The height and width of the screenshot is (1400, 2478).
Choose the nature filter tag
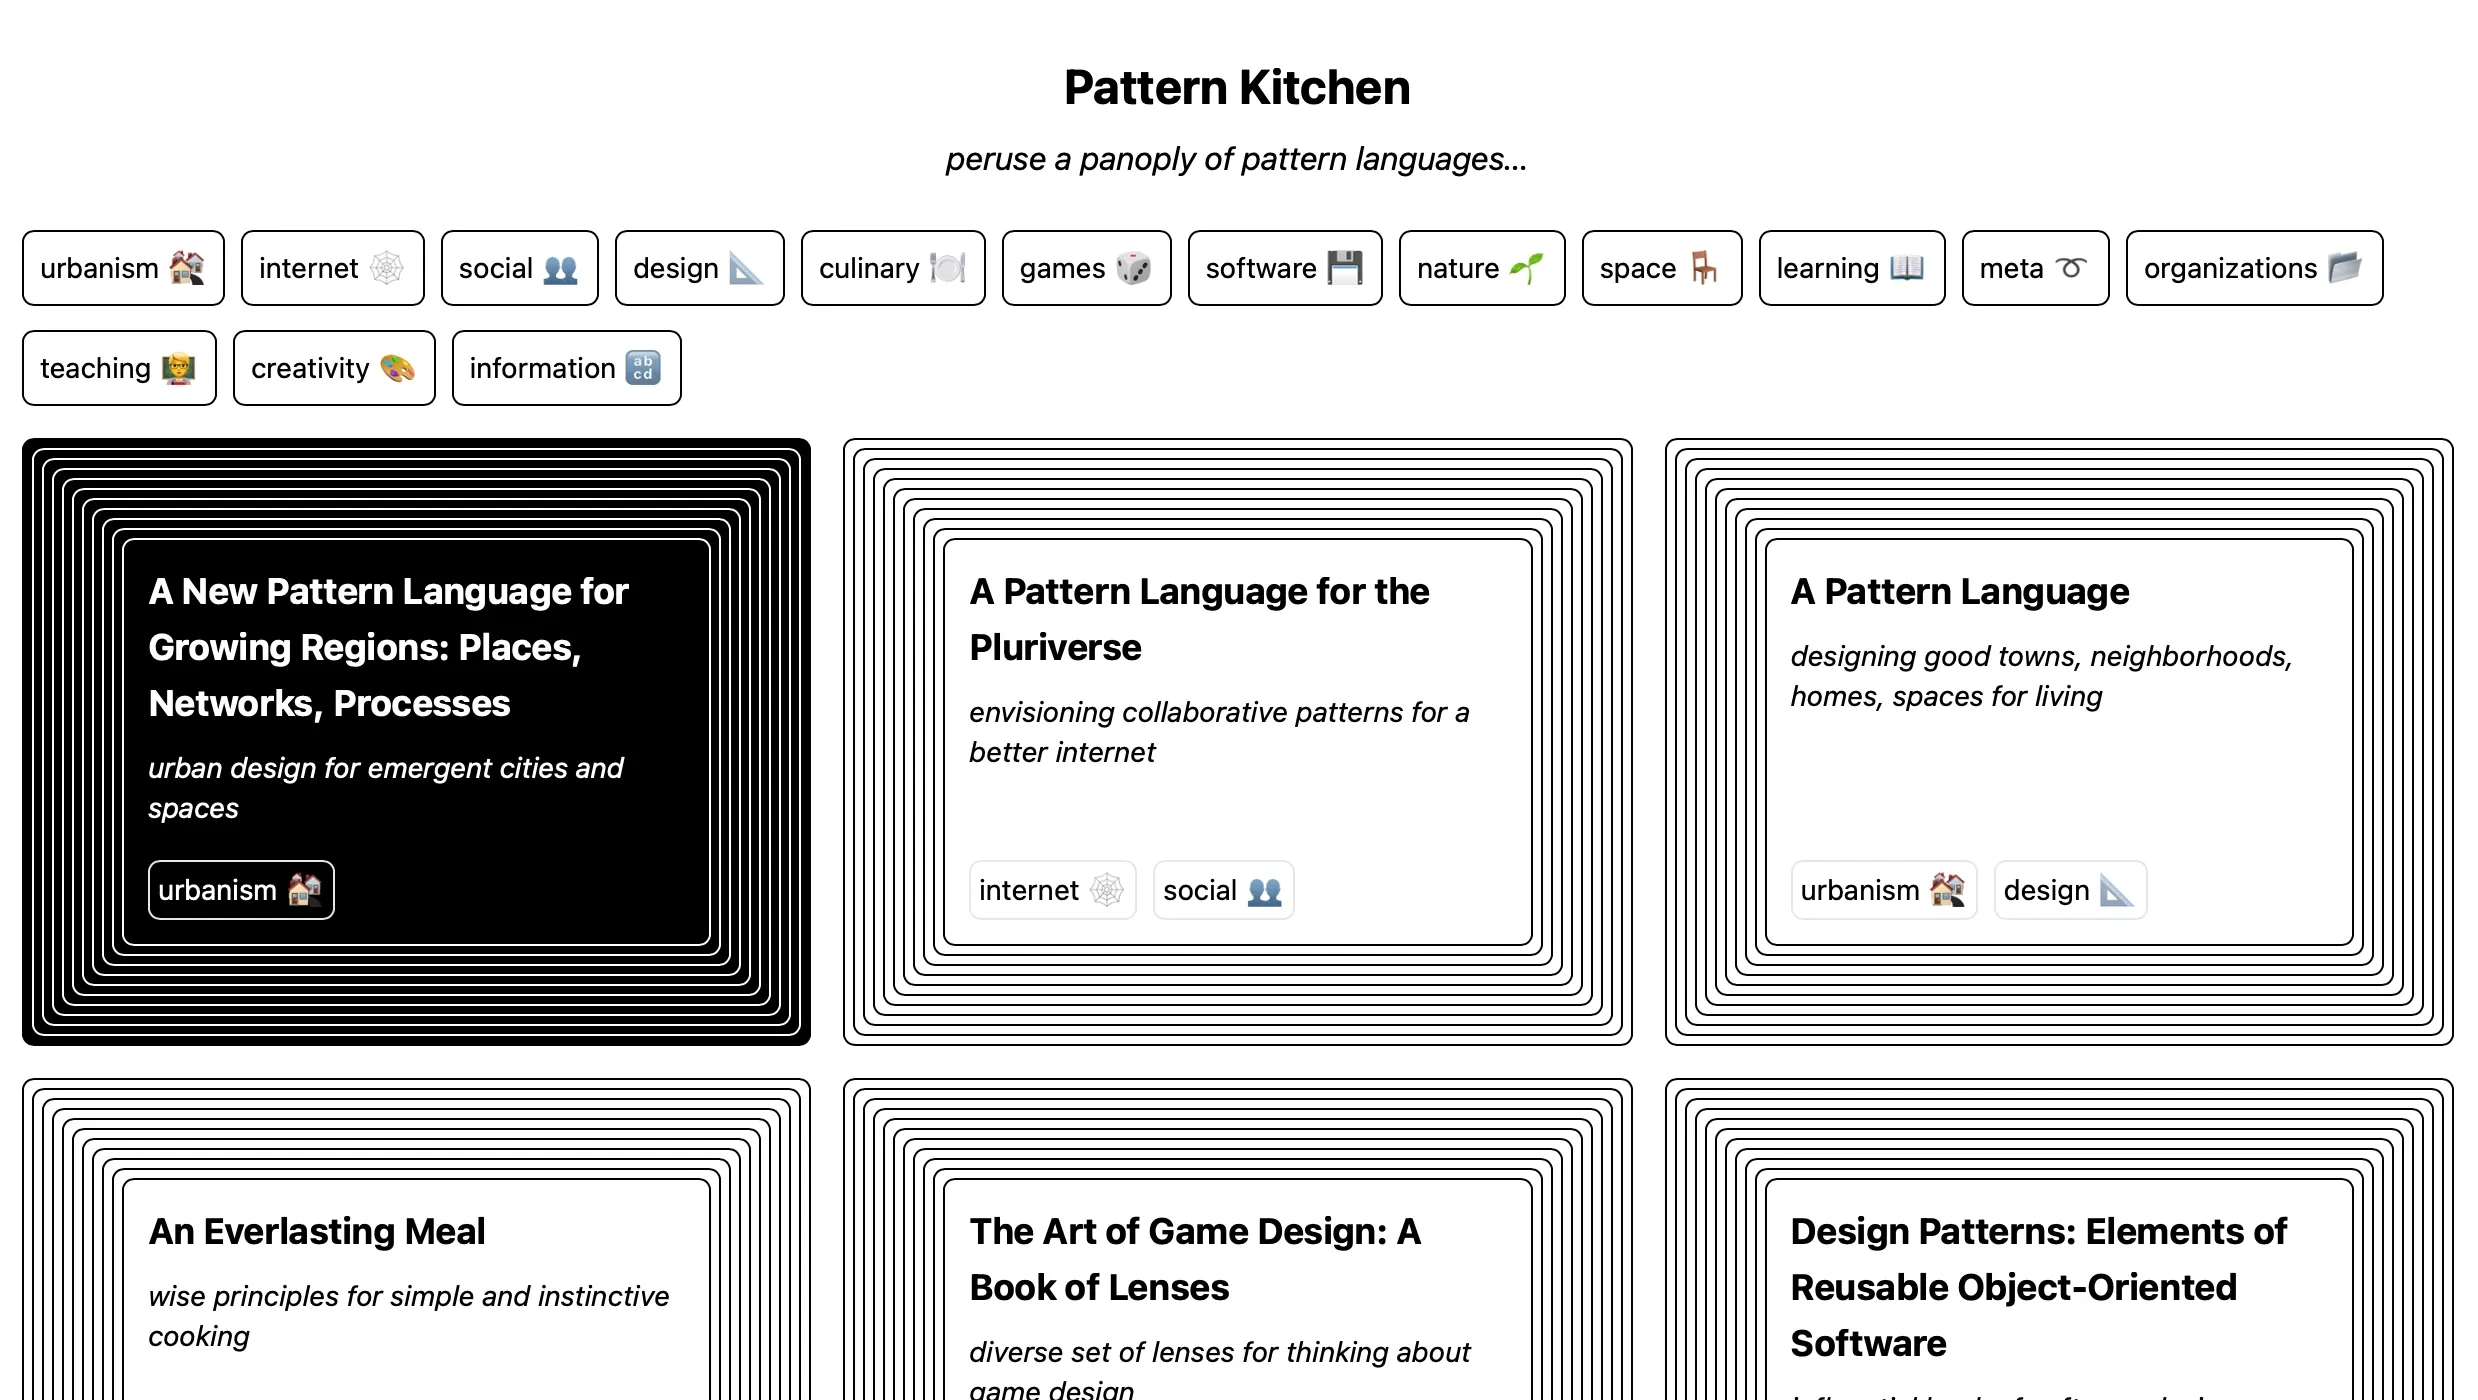pos(1482,268)
